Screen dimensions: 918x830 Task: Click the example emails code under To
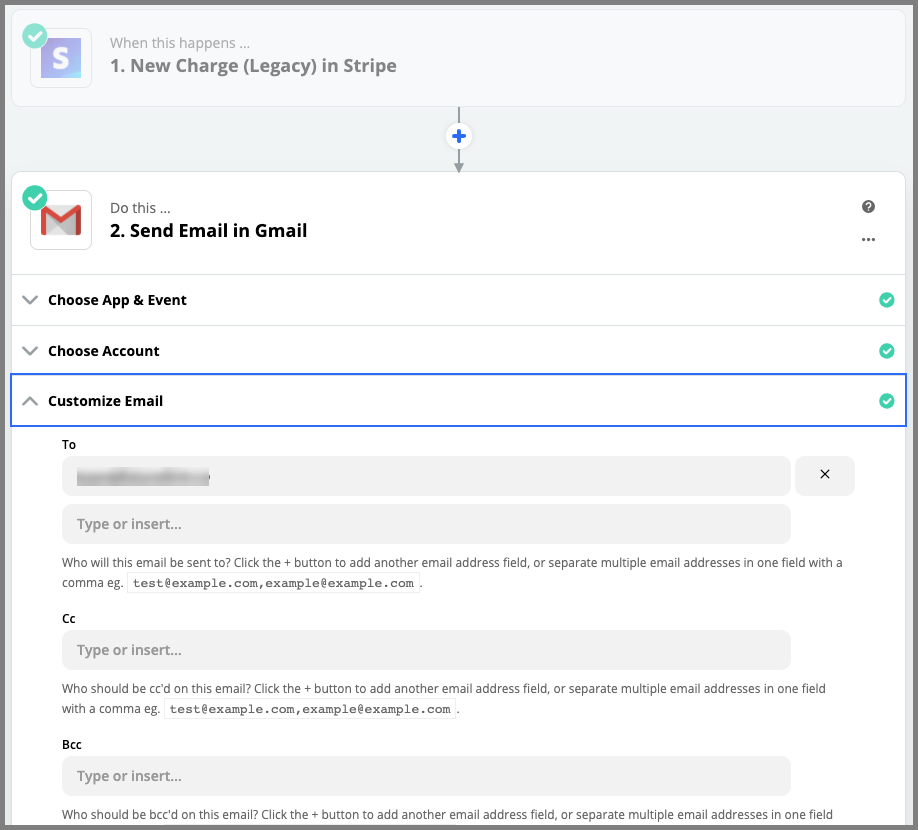(x=273, y=583)
